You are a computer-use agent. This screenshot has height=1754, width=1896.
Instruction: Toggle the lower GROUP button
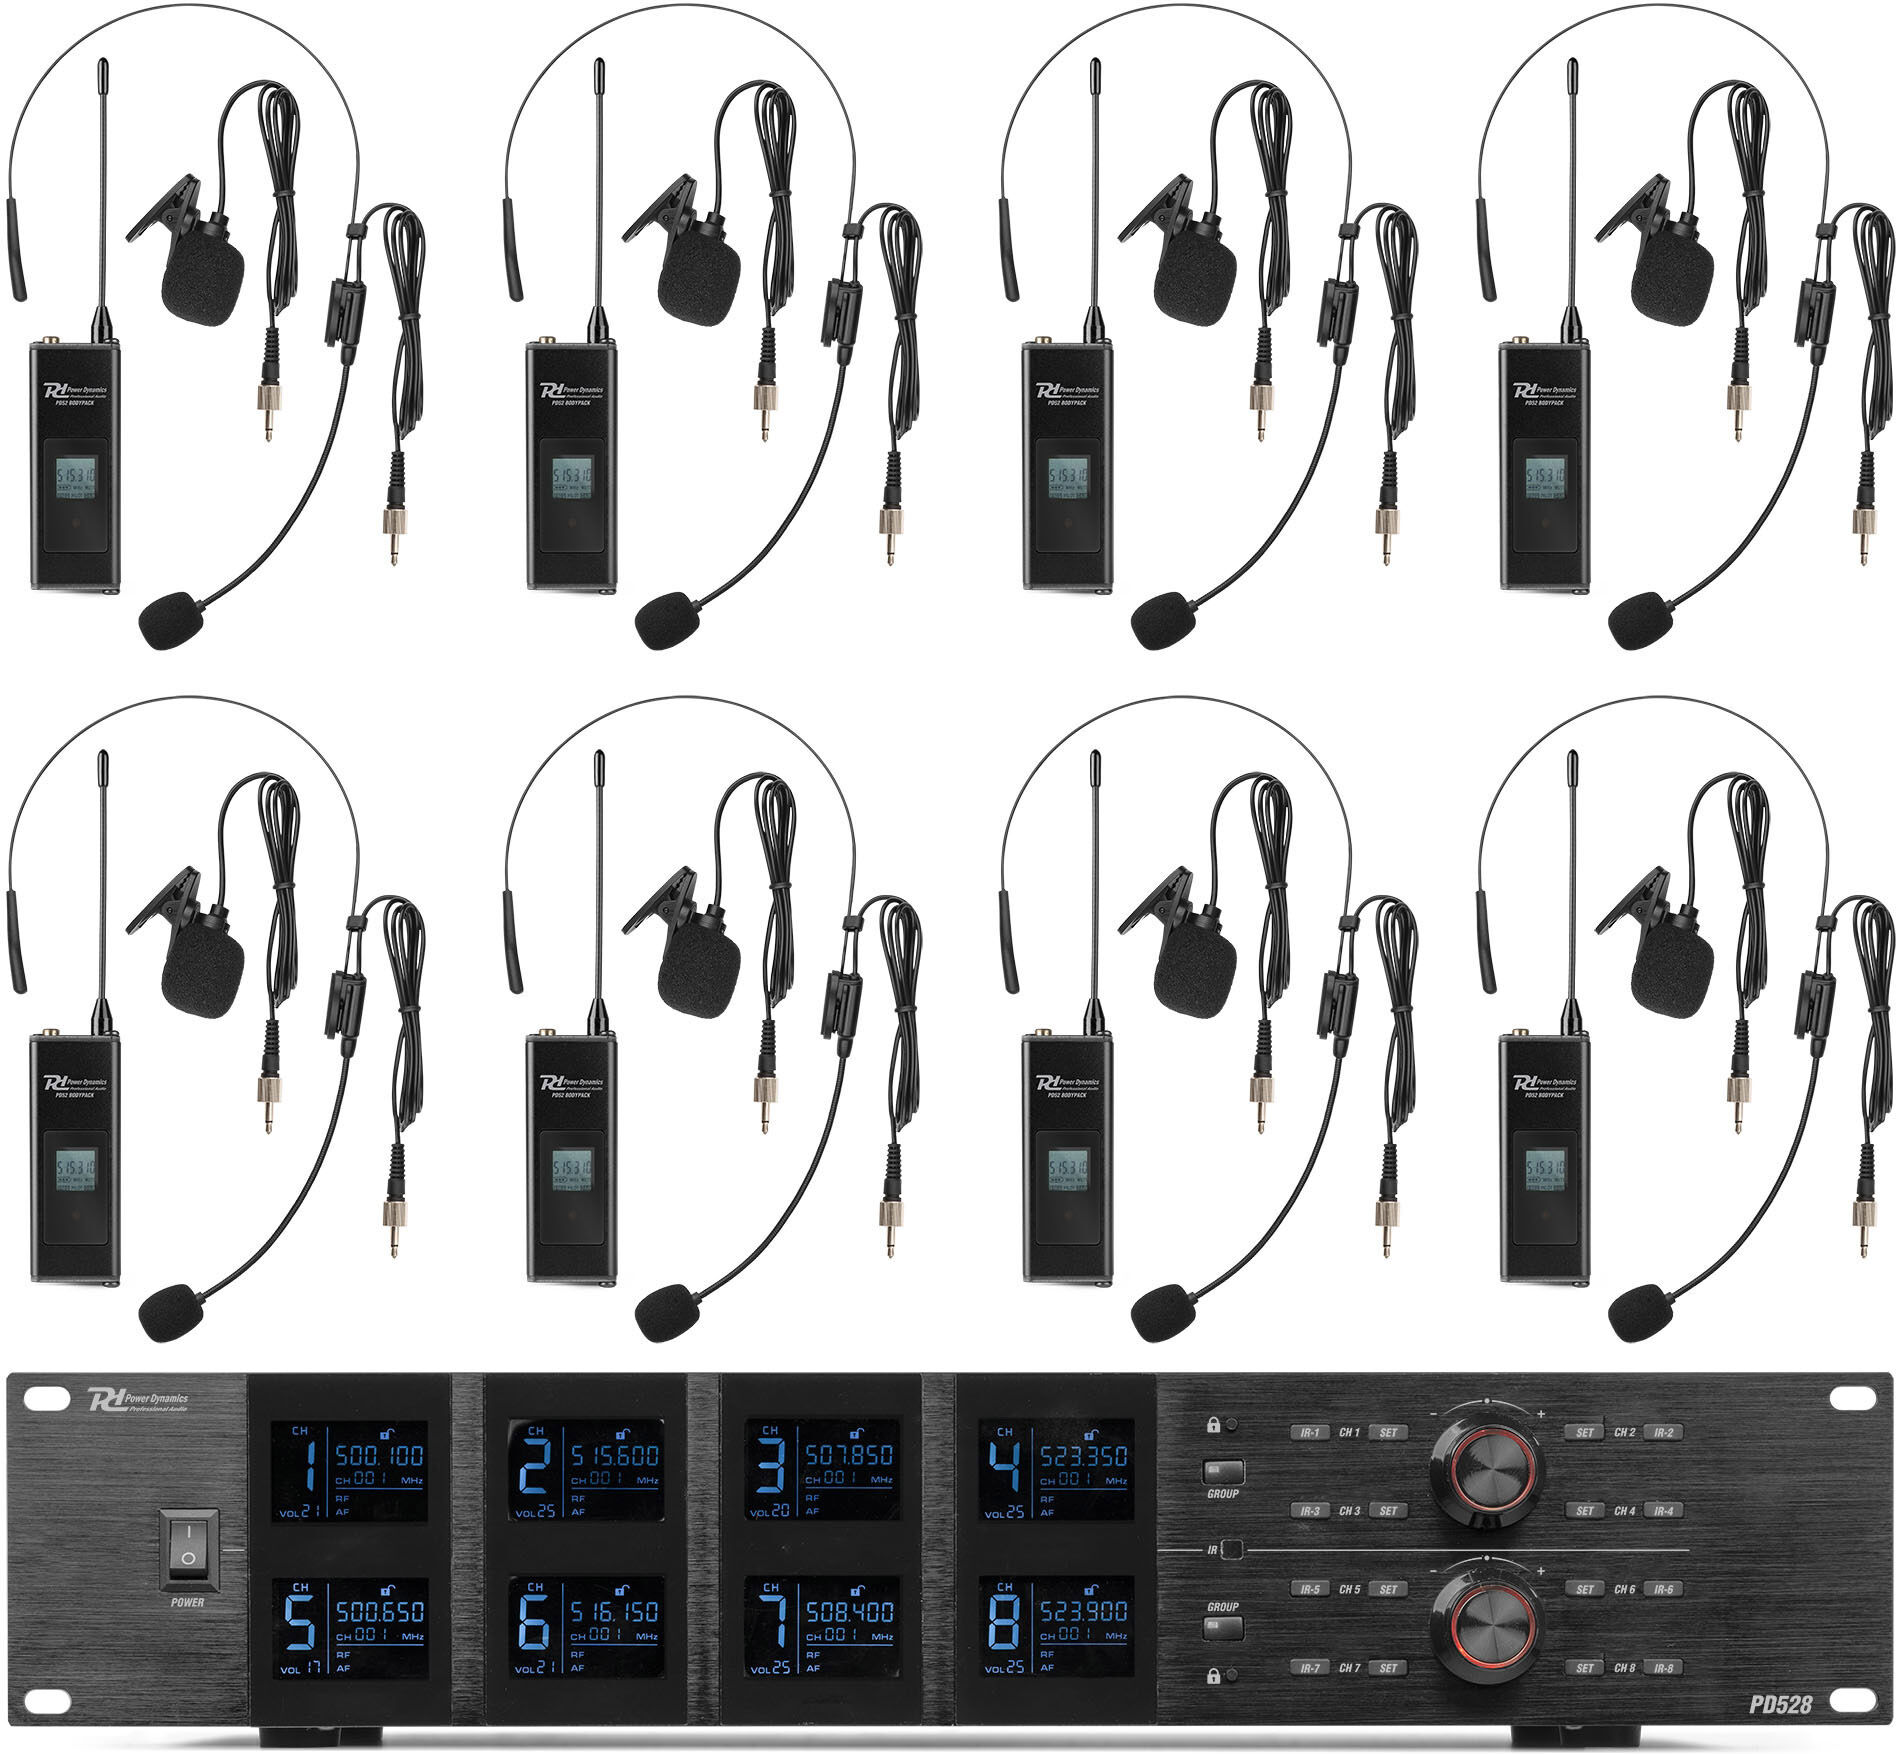tap(1223, 1627)
